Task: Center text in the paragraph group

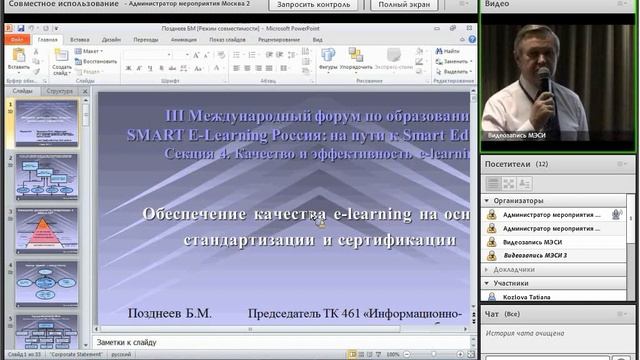Action: (x=247, y=68)
